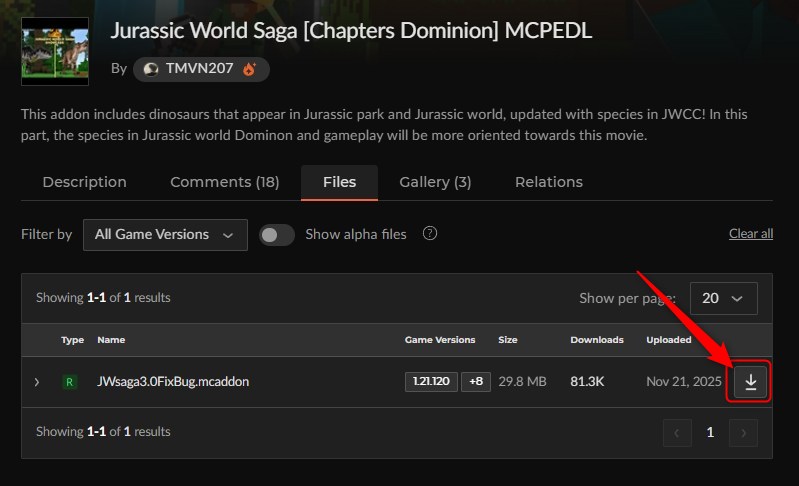799x486 pixels.
Task: Switch to the Description tab
Action: tap(85, 182)
